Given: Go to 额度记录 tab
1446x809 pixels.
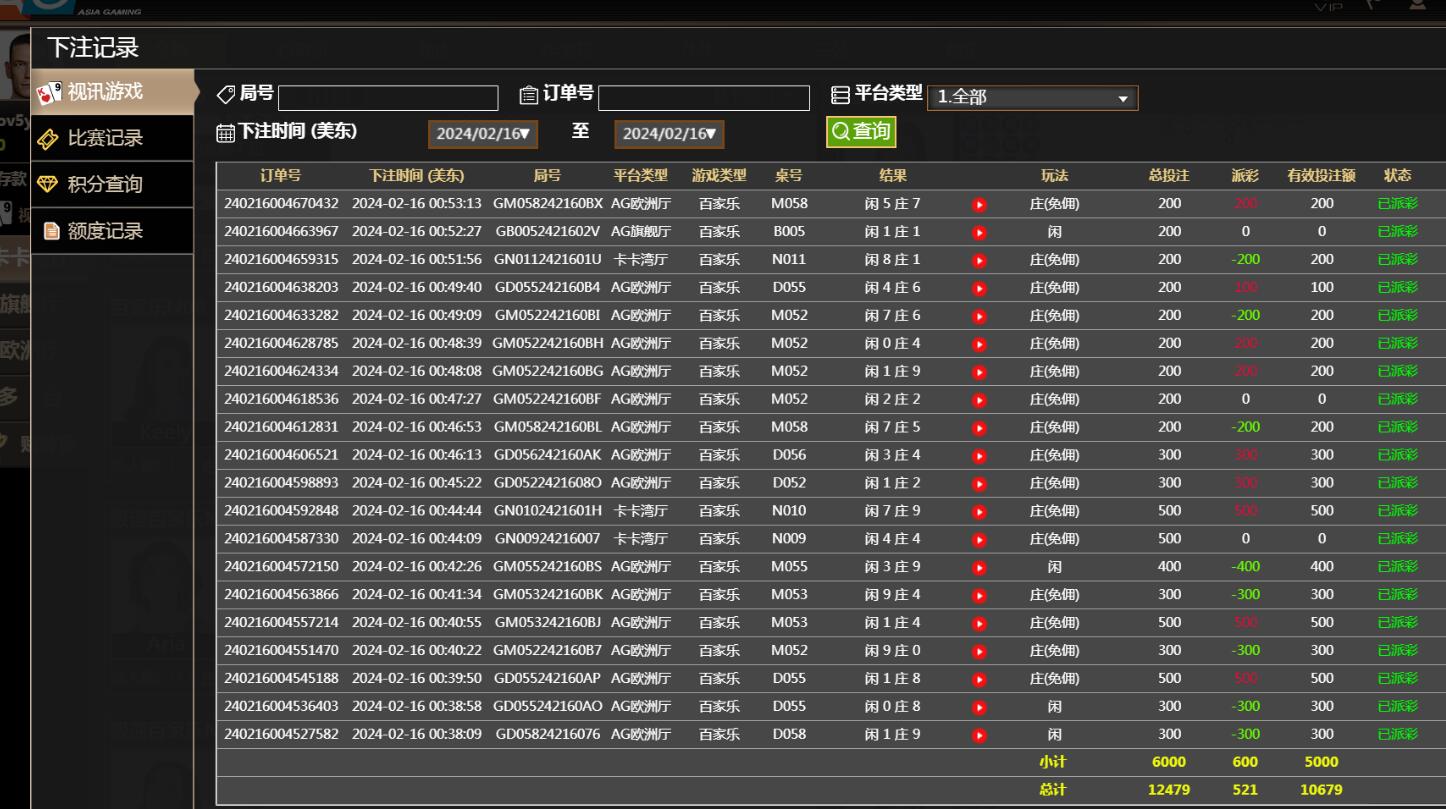Looking at the screenshot, I should [112, 231].
